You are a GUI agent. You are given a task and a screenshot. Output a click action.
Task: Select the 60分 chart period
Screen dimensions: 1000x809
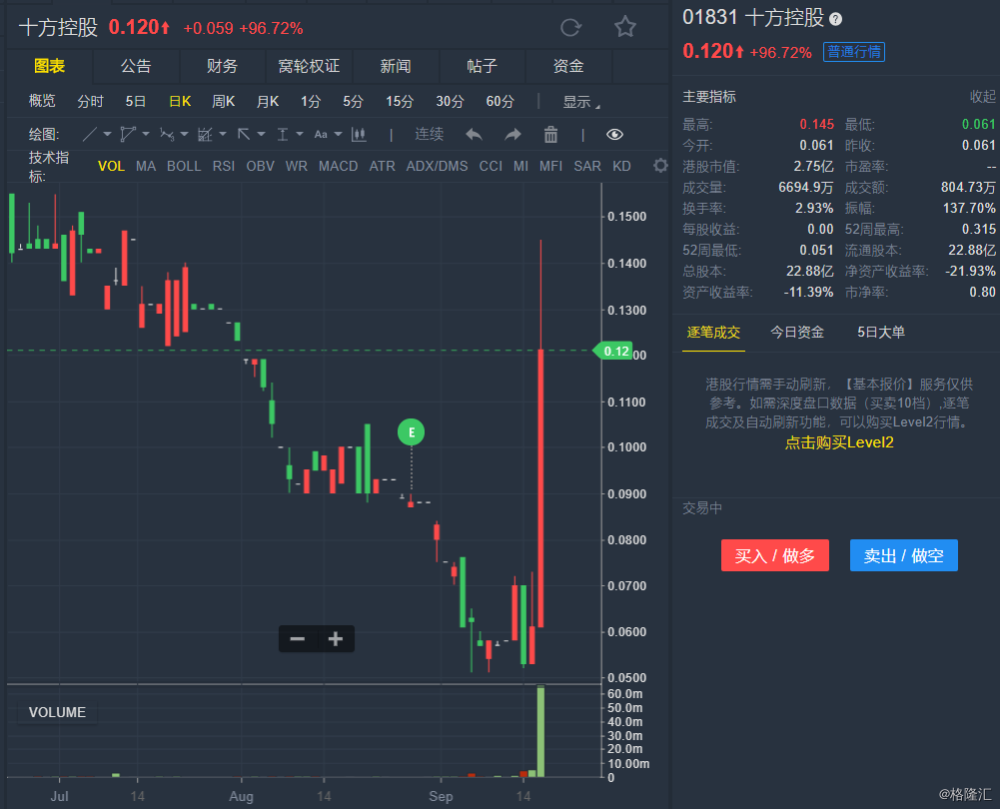coord(500,101)
